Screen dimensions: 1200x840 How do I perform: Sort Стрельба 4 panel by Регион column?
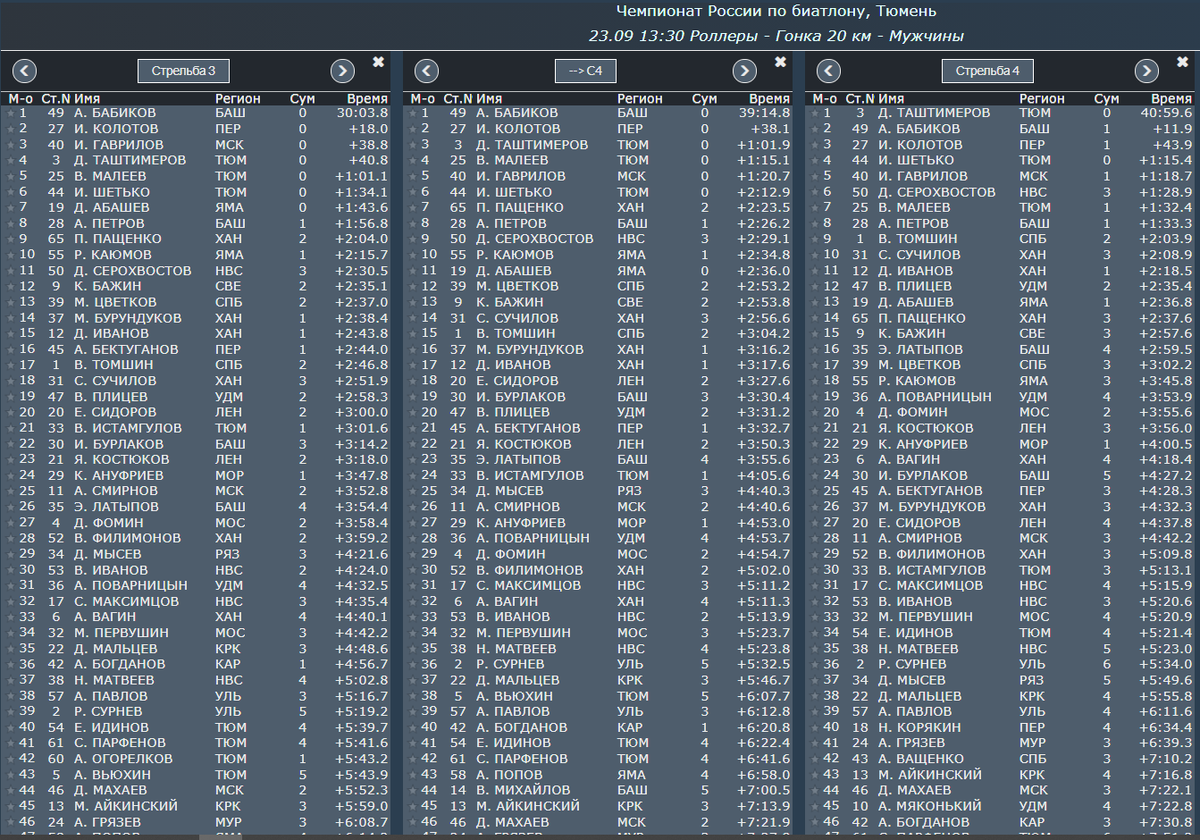pos(1041,99)
